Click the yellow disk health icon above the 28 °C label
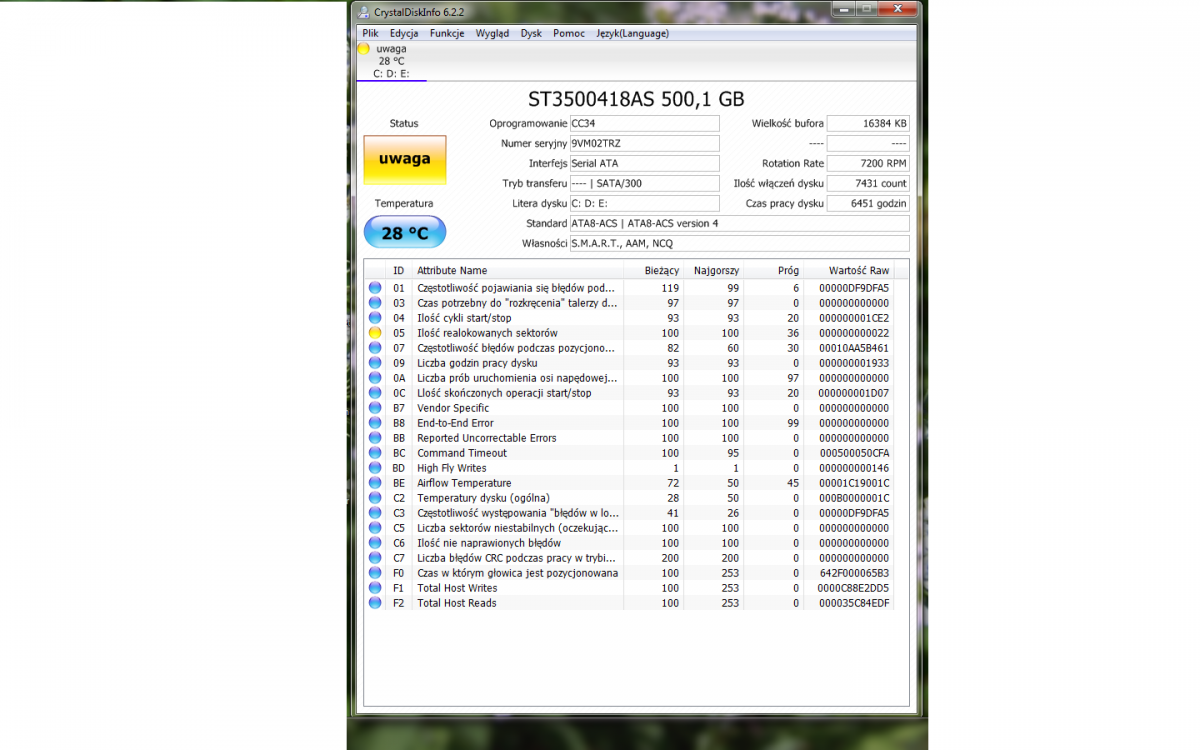This screenshot has width=1200, height=750. 364,48
